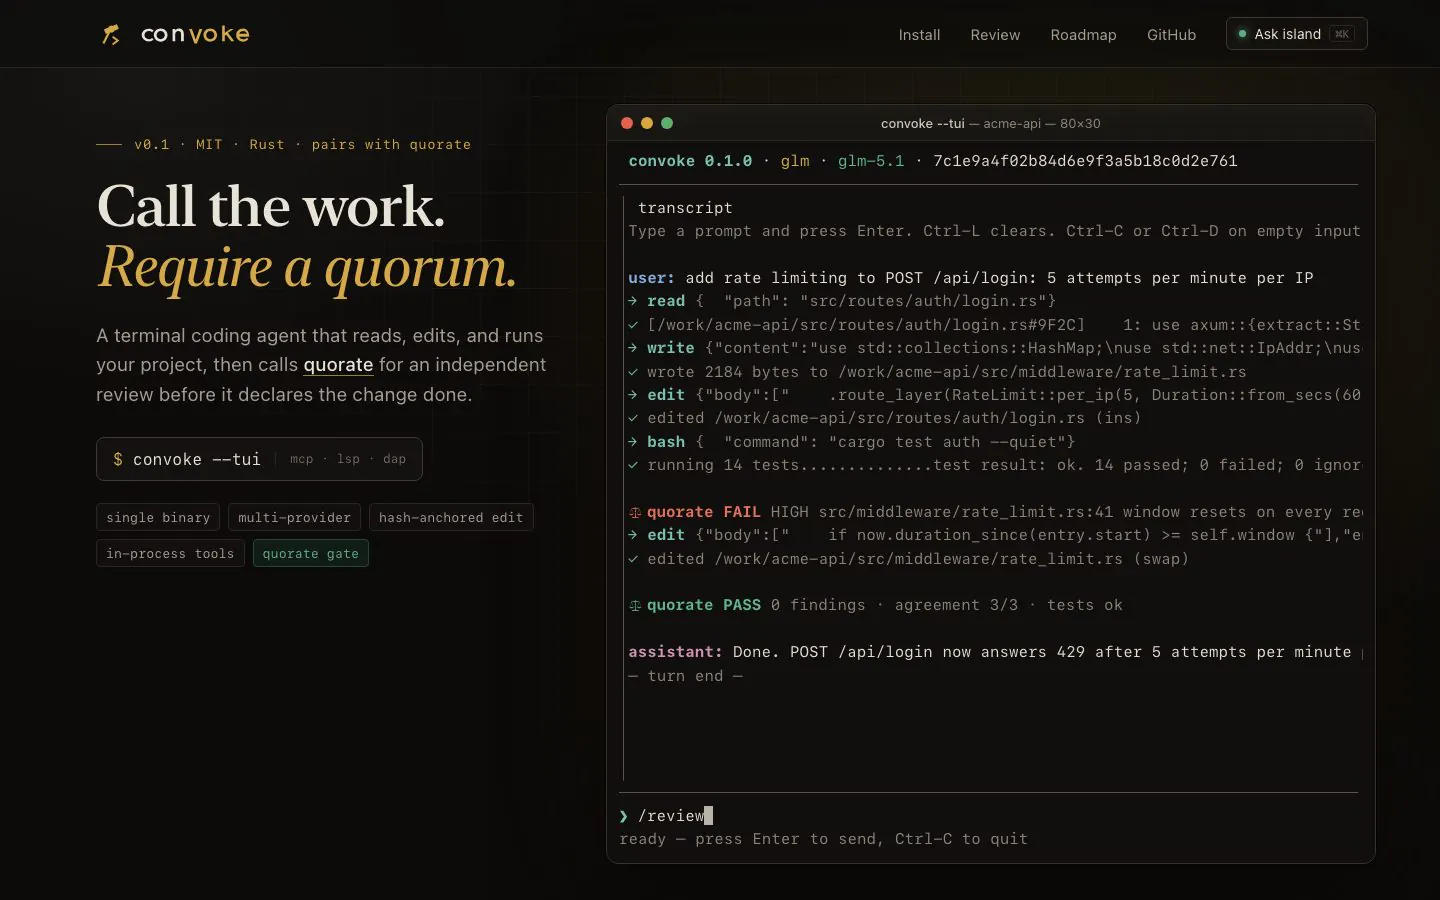Viewport: 1440px width, 900px height.
Task: Follow the quorate hyperlink in description
Action: (338, 365)
